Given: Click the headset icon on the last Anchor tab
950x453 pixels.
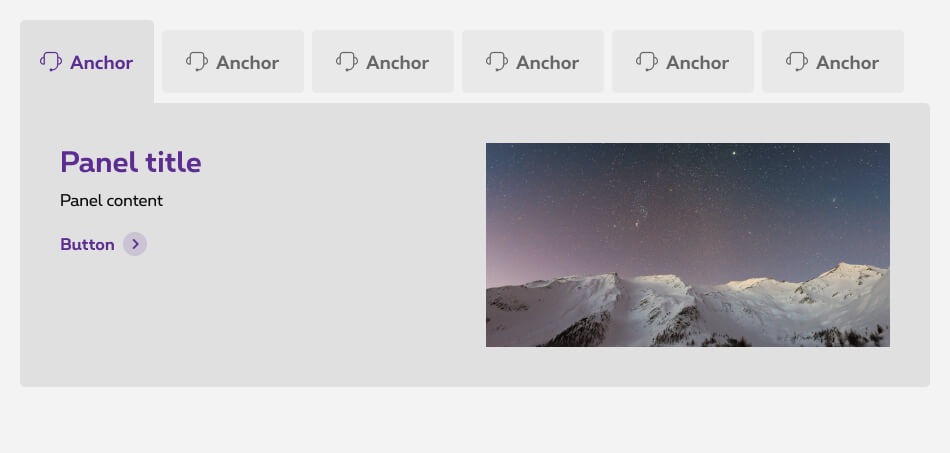Looking at the screenshot, I should click(797, 62).
